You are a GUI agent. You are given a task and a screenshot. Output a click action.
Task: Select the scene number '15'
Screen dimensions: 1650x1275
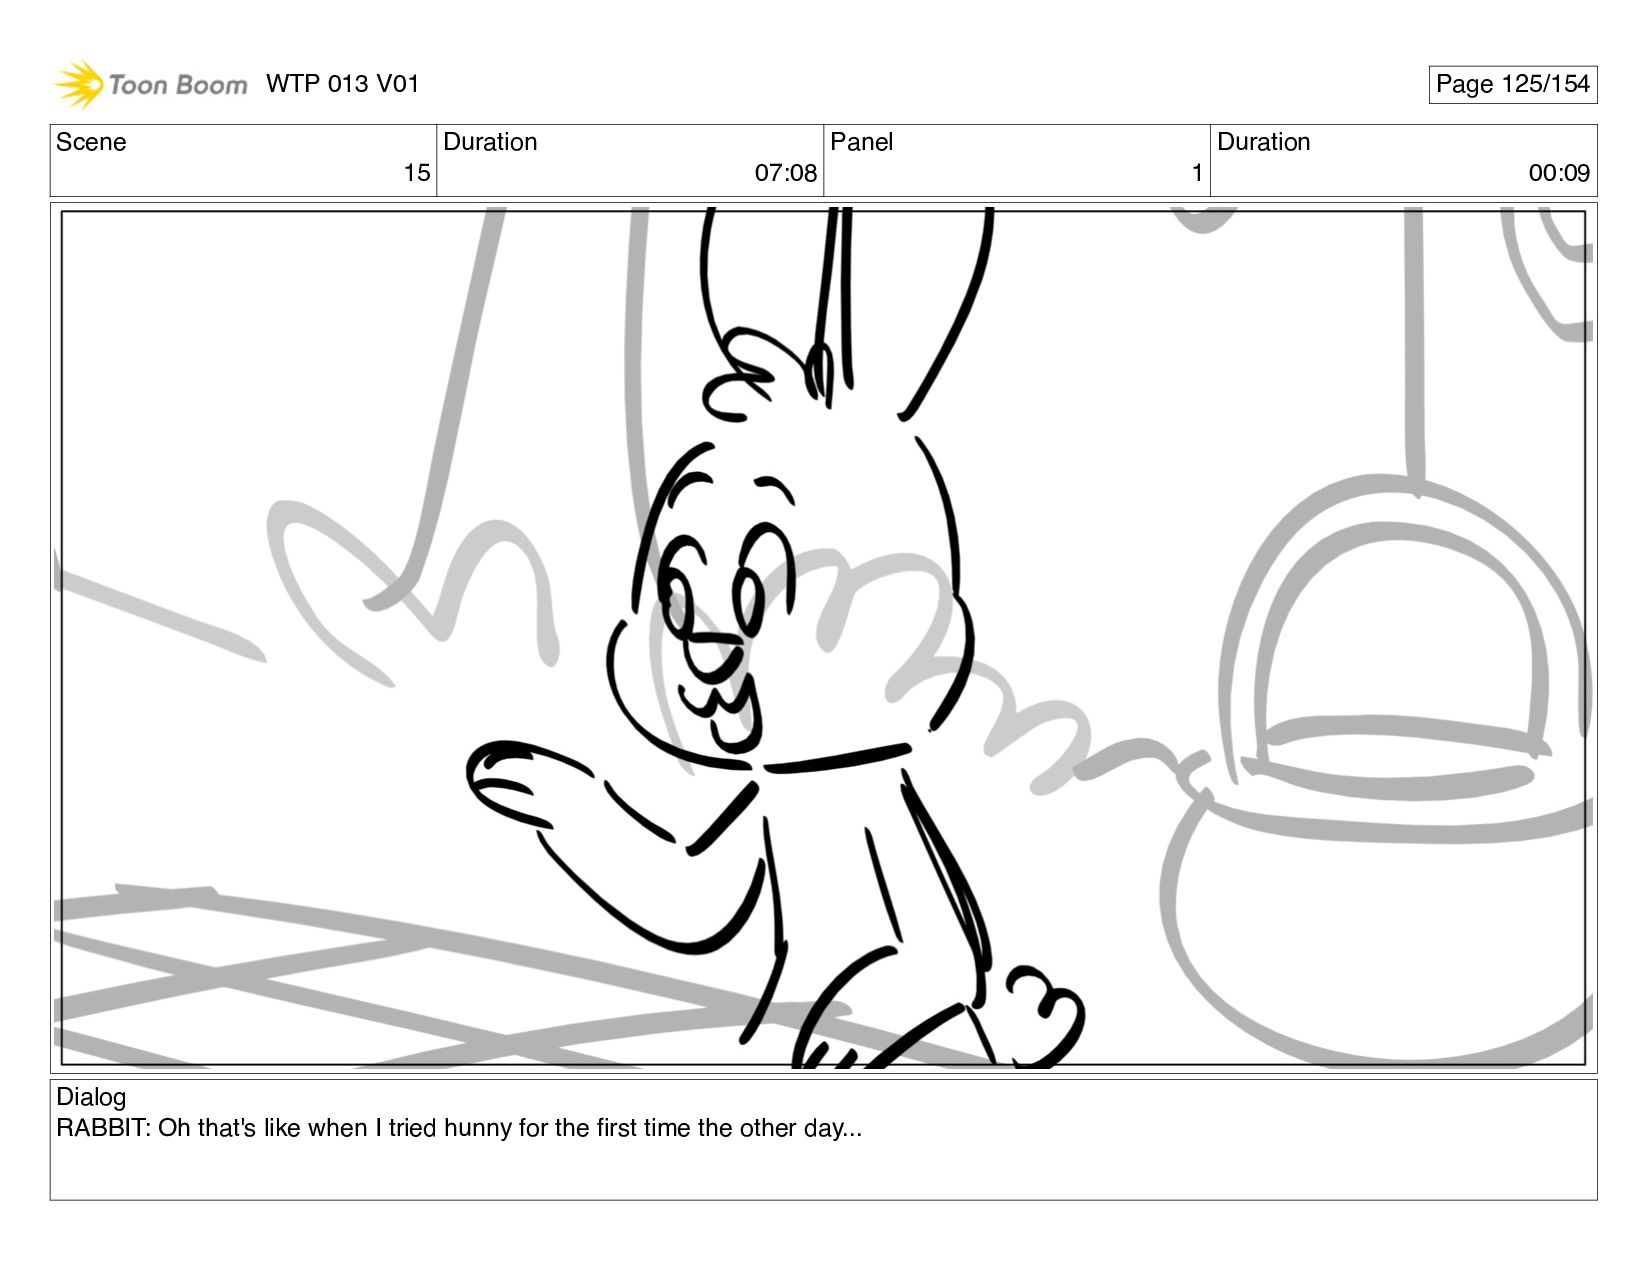point(417,173)
